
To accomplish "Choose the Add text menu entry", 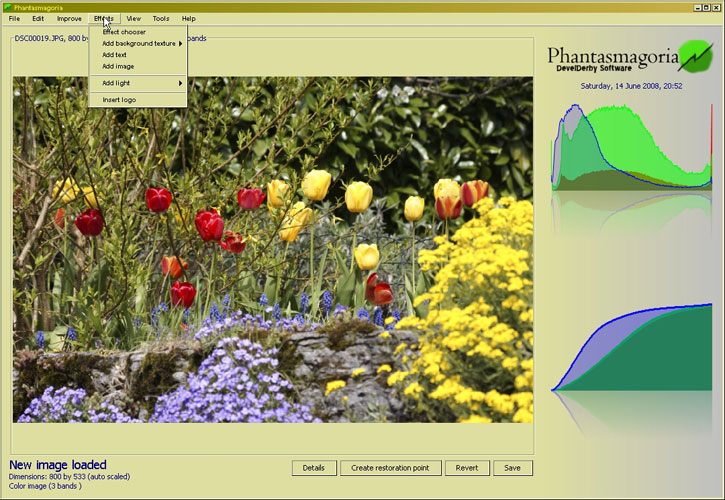I will (114, 55).
